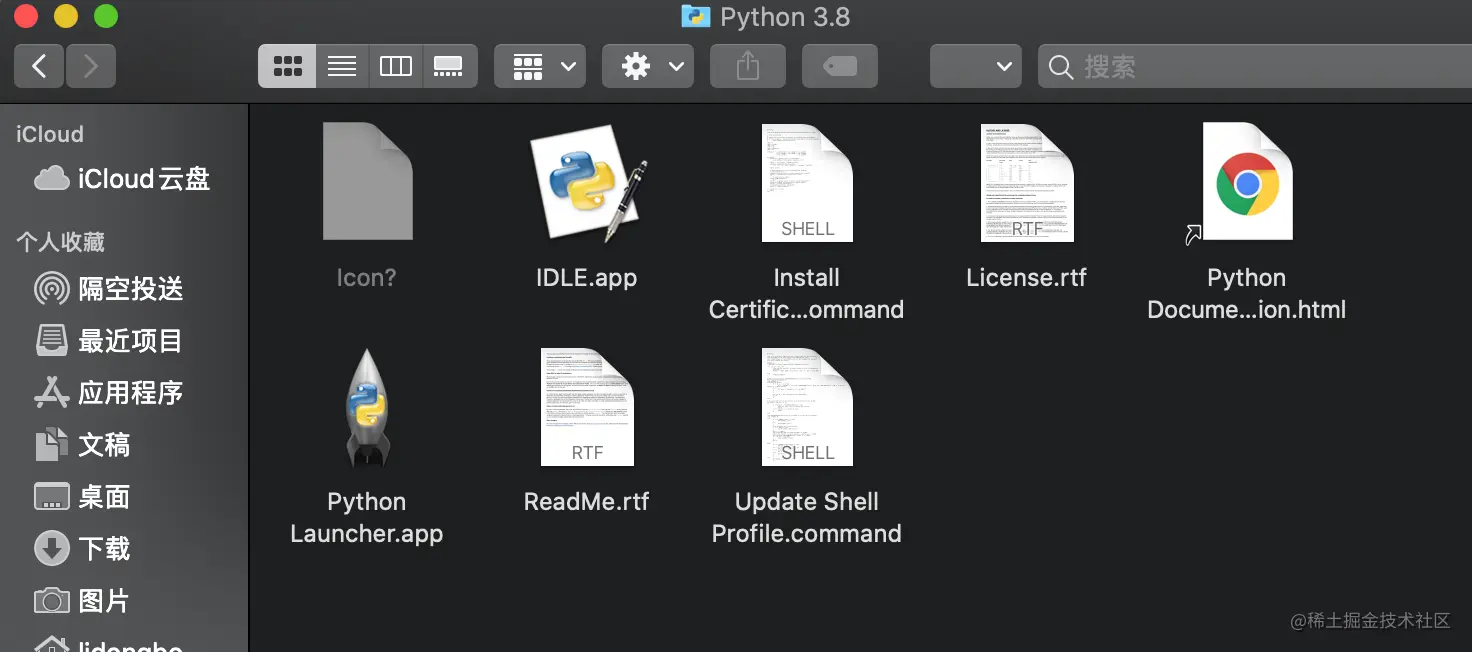The height and width of the screenshot is (652, 1472).
Task: Select the Install Certificates.command shell file icon
Action: [x=807, y=183]
